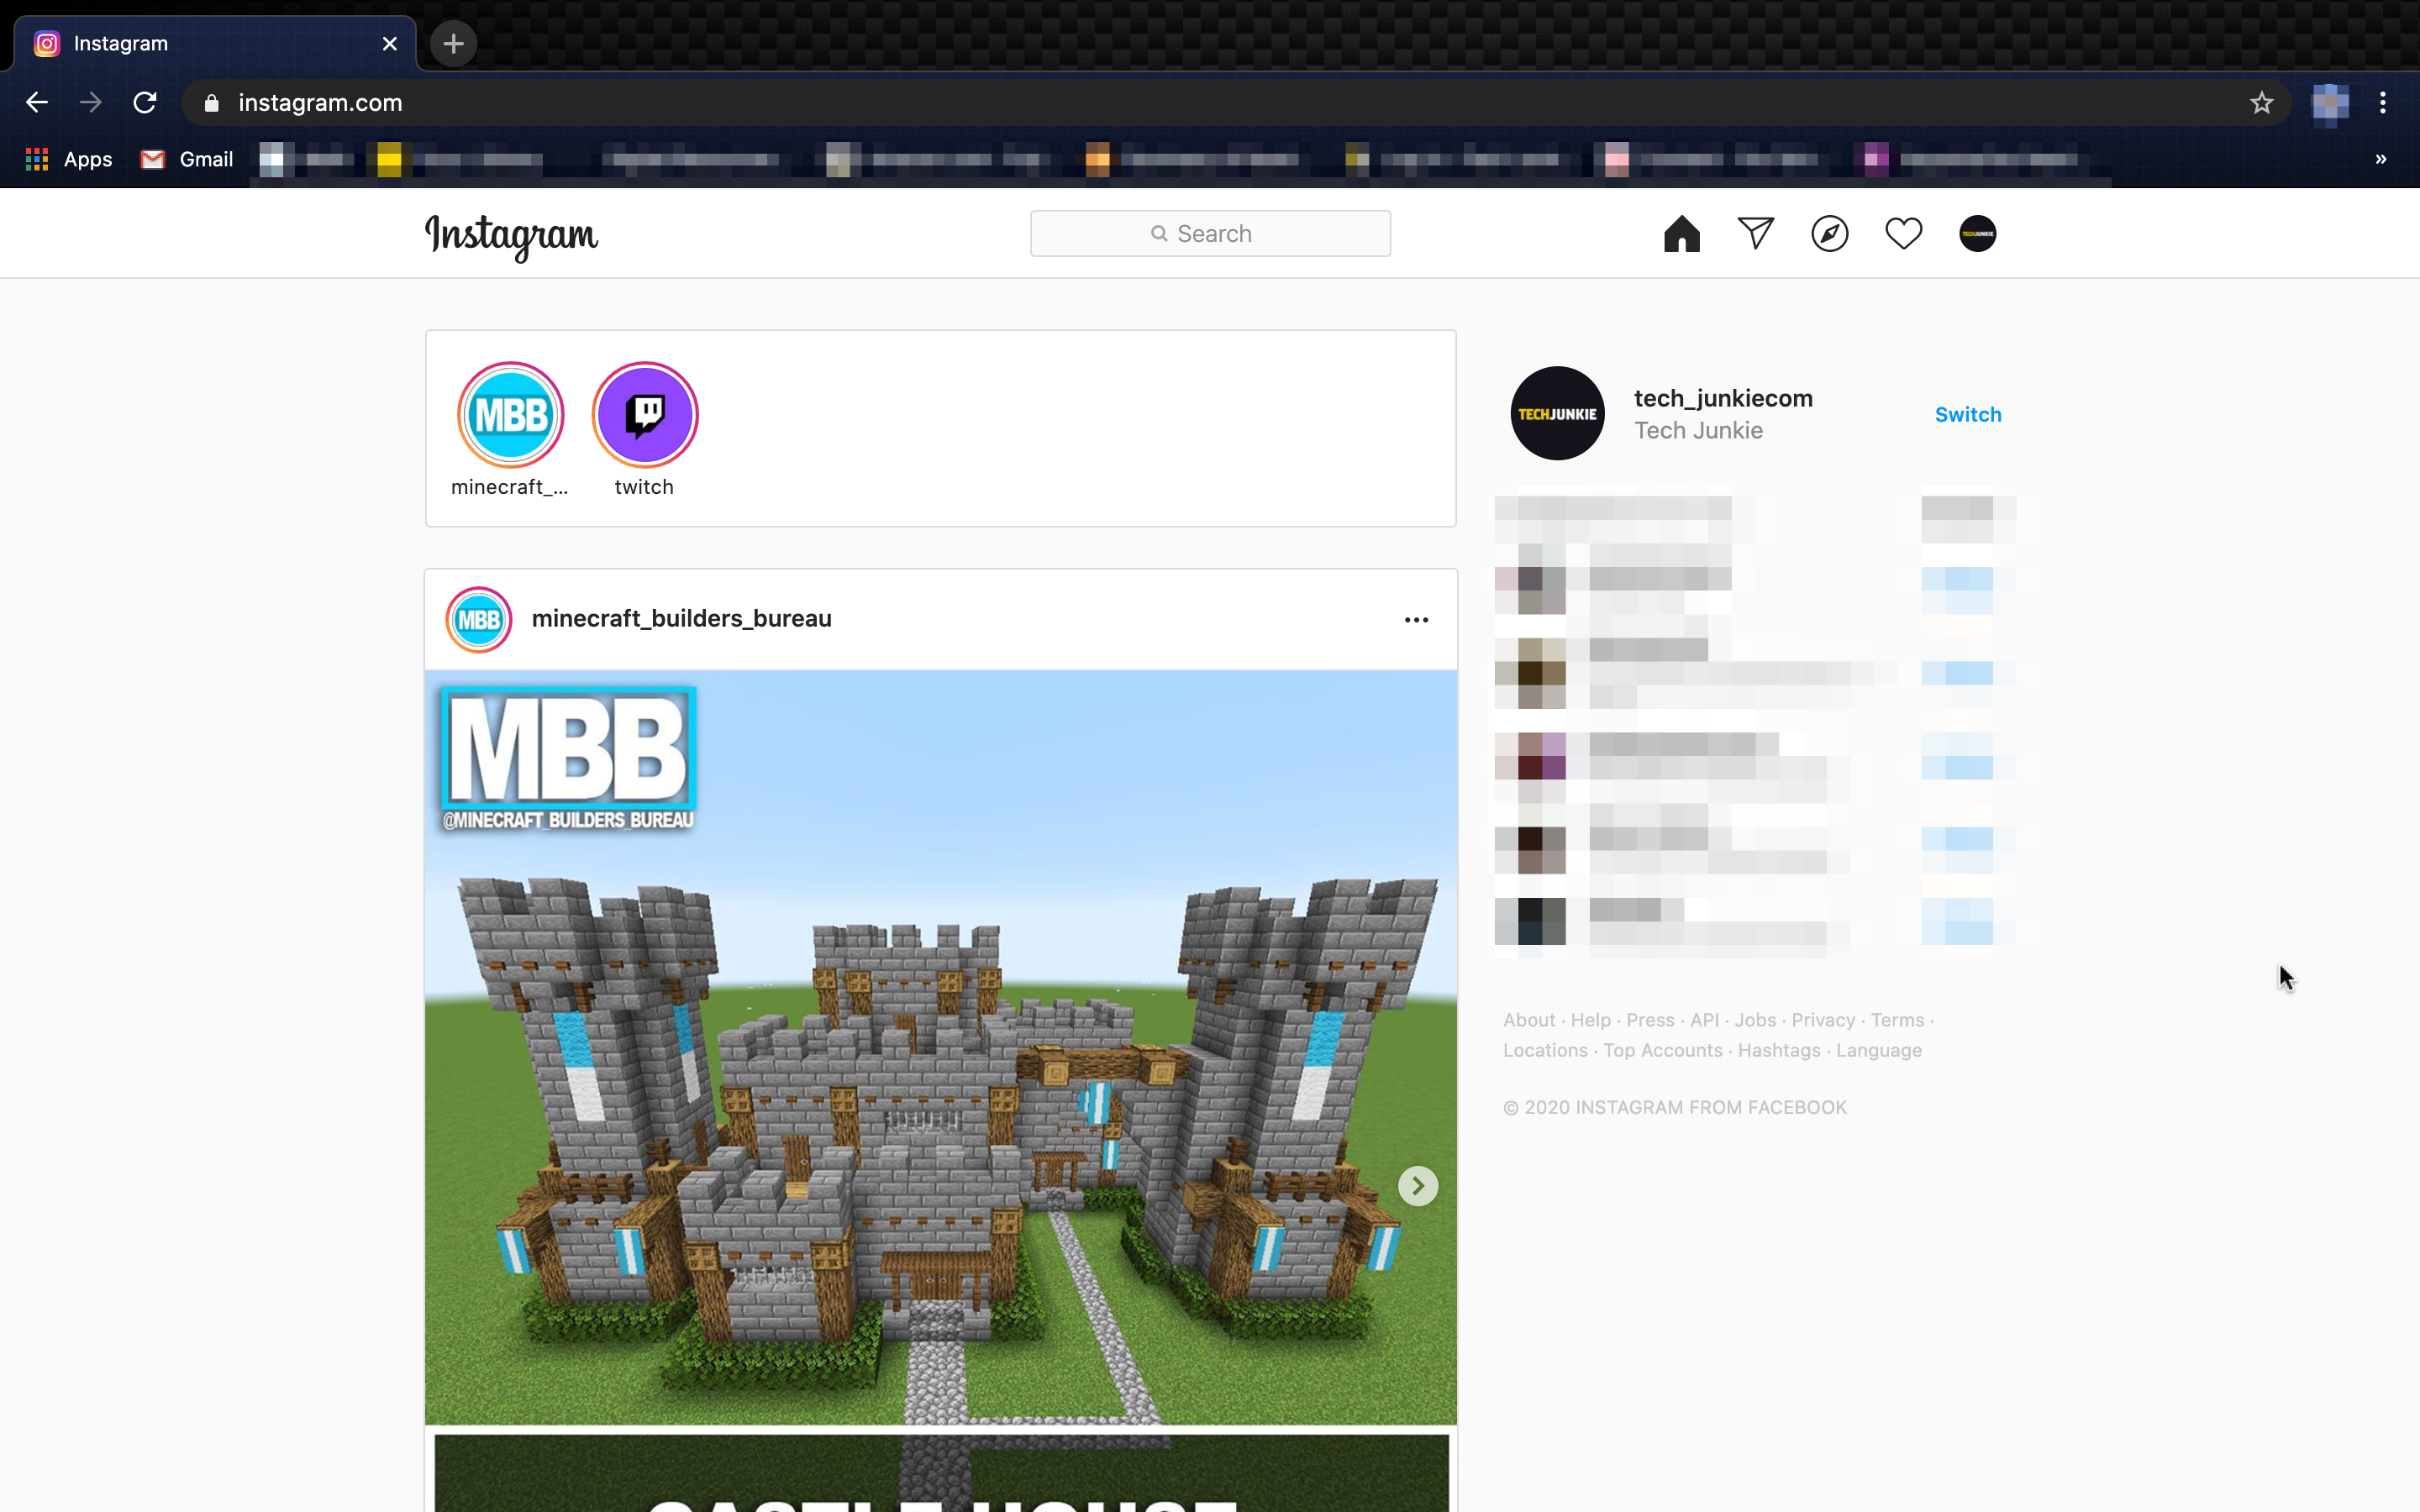The height and width of the screenshot is (1512, 2420).
Task: Open the minecraft_builders_bureau username link
Action: point(681,619)
